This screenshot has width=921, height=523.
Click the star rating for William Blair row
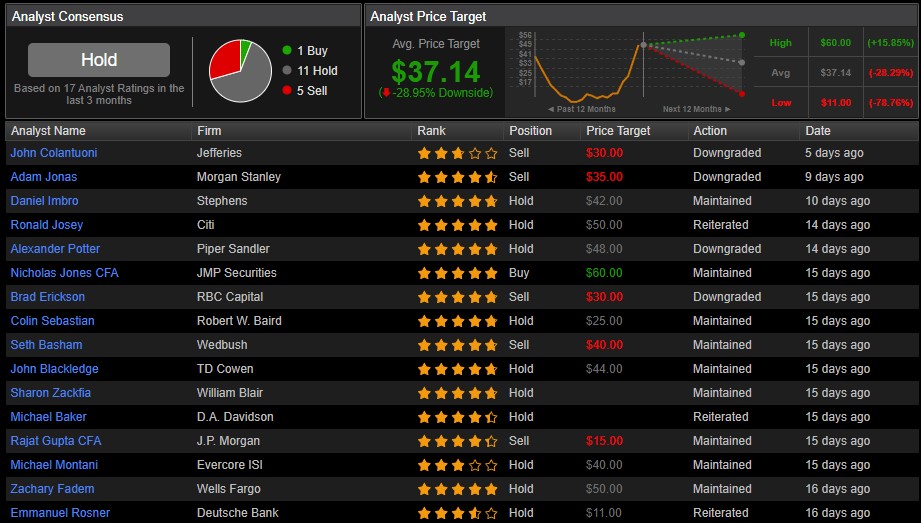click(x=458, y=394)
